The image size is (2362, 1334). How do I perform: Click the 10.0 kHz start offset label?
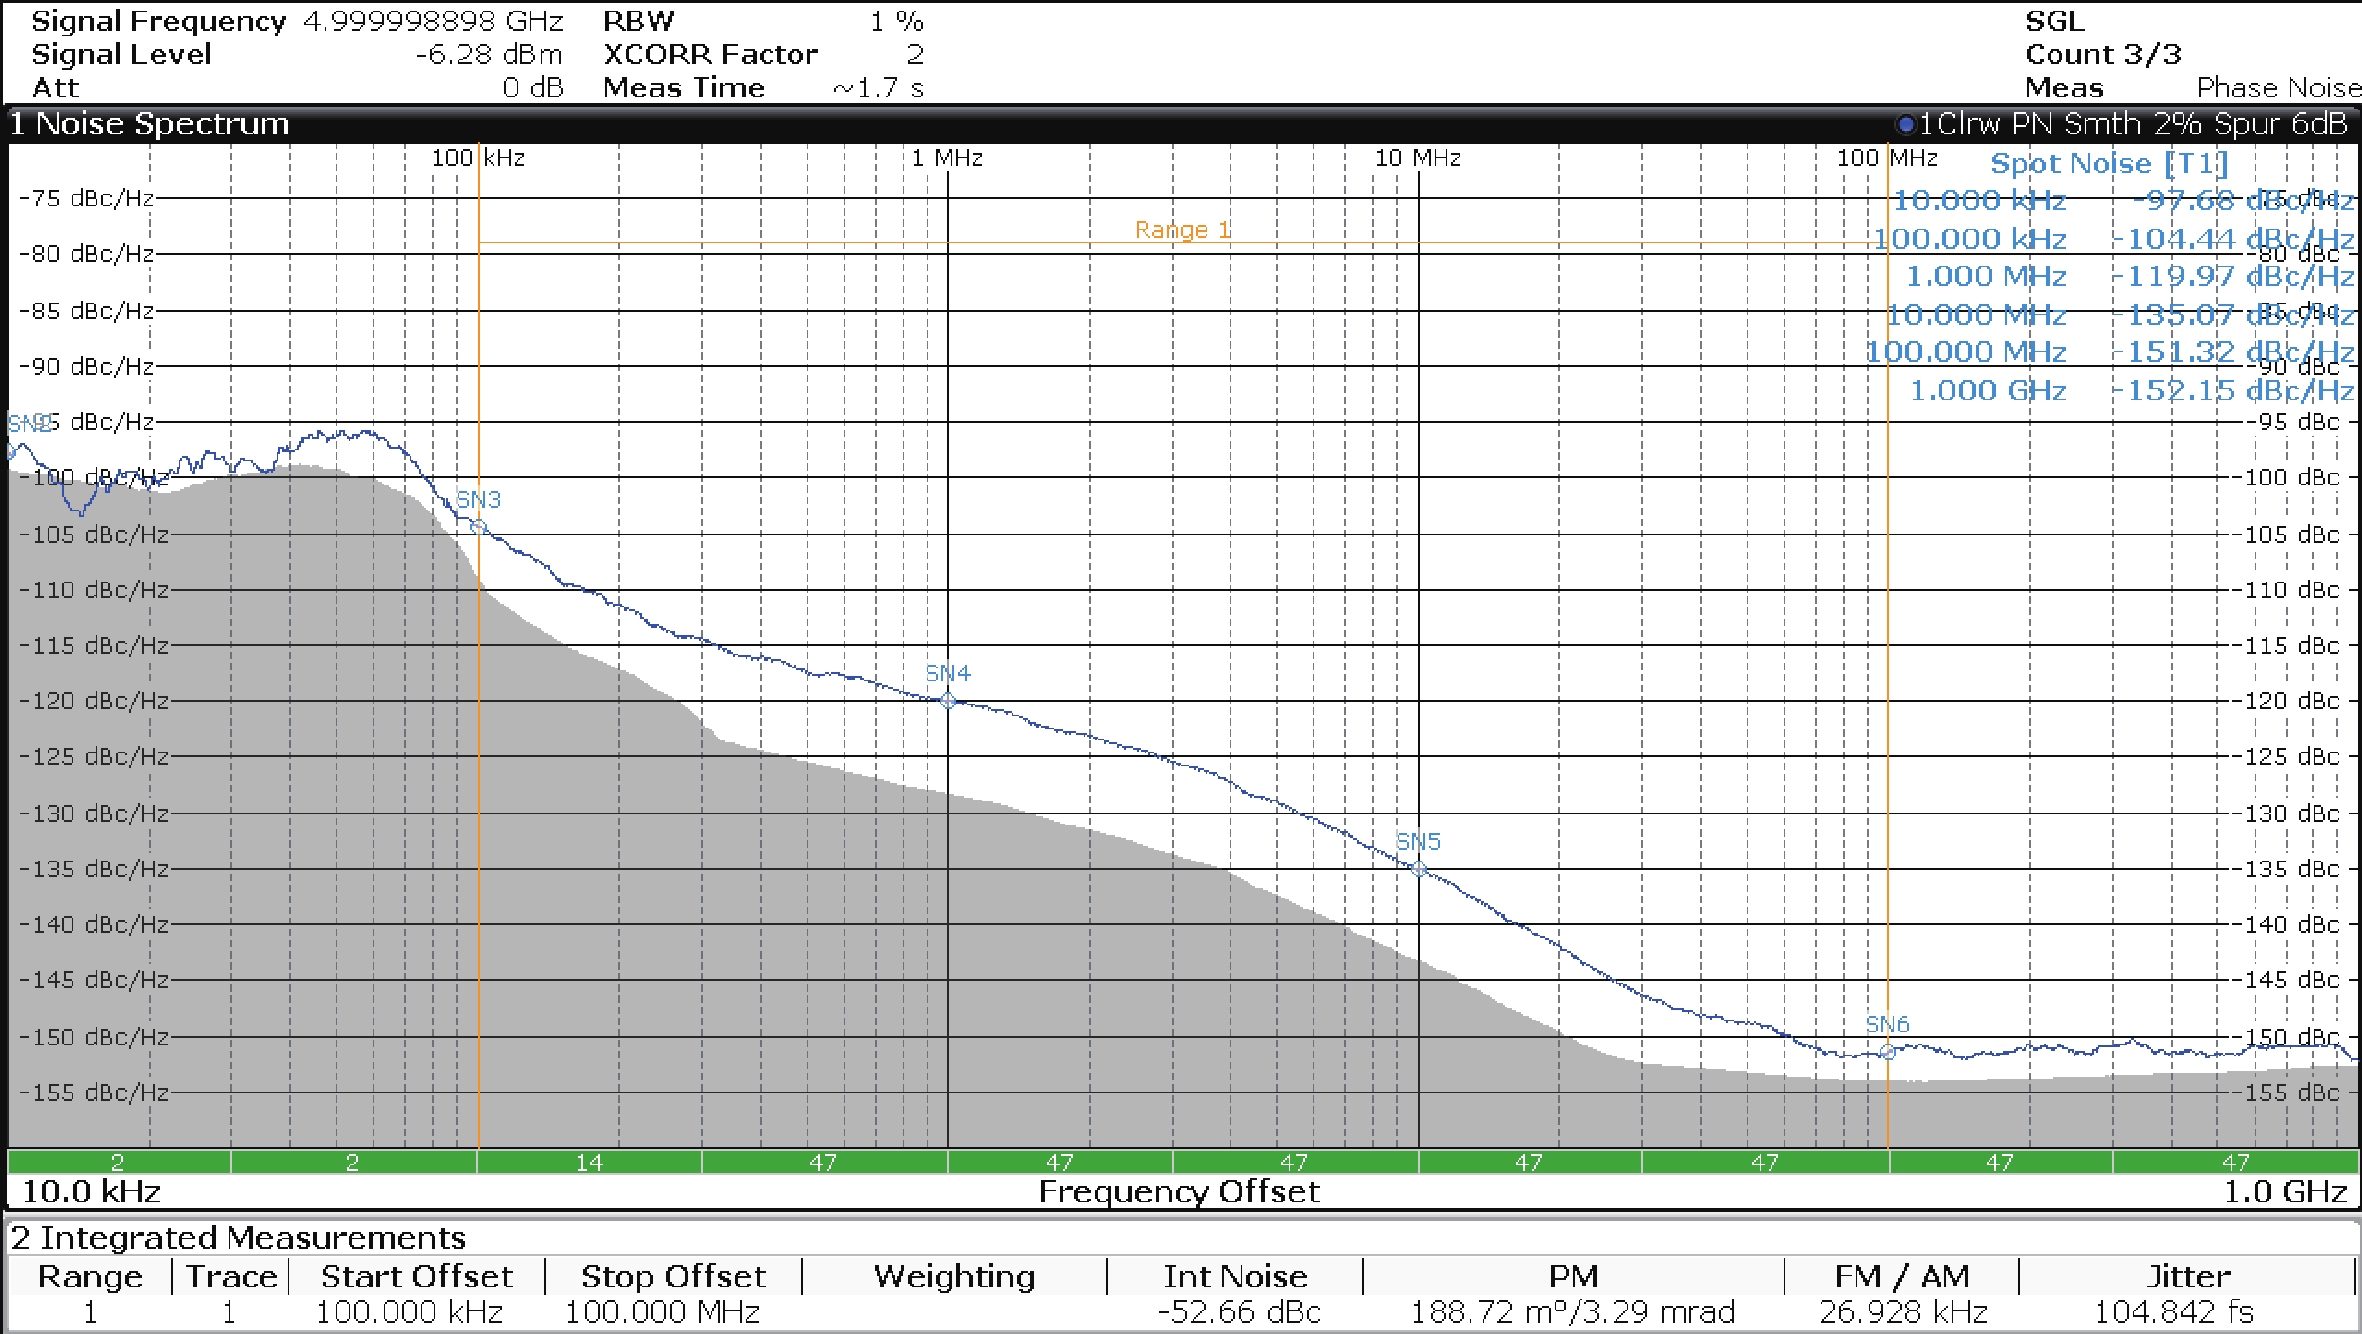point(91,1191)
